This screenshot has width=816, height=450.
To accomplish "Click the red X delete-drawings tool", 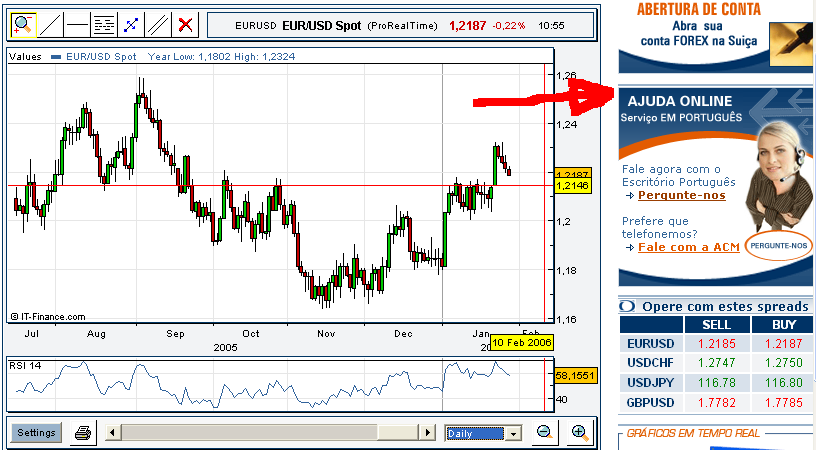I will (x=185, y=25).
